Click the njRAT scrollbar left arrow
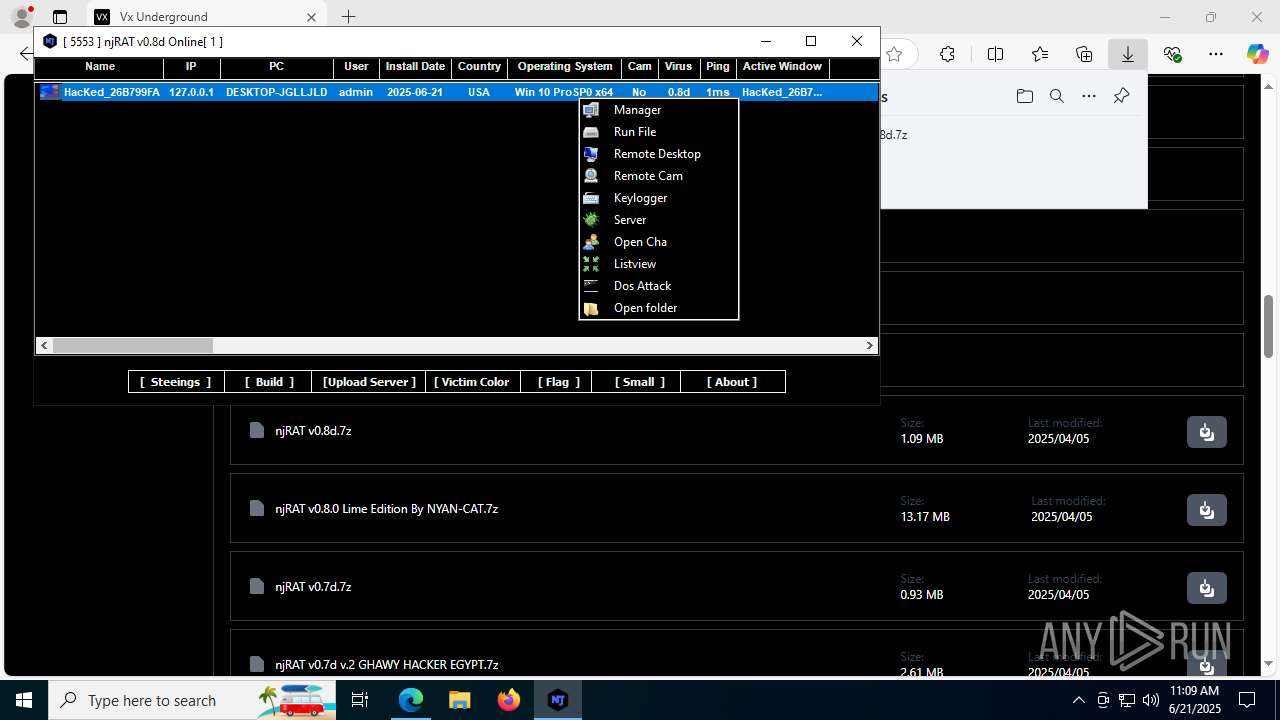This screenshot has height=720, width=1280. point(44,345)
